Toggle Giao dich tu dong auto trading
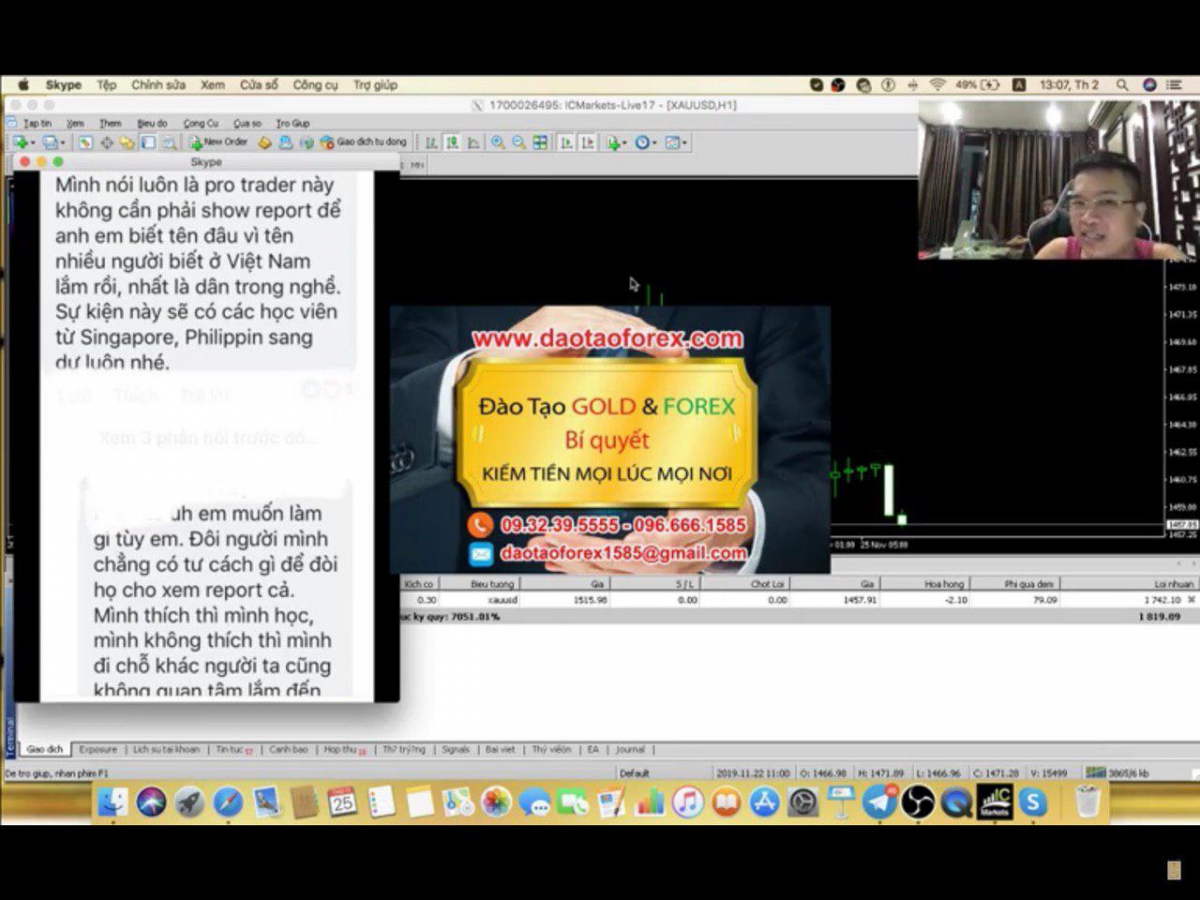This screenshot has width=1200, height=900. tap(363, 142)
